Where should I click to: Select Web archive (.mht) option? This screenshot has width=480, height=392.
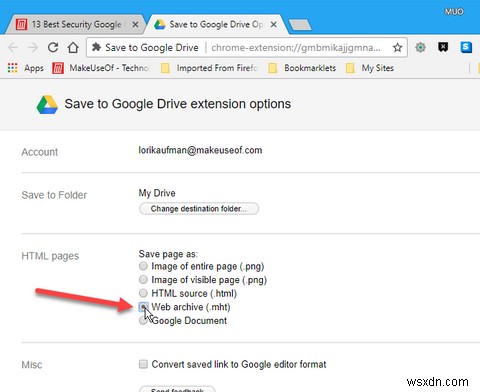click(143, 307)
